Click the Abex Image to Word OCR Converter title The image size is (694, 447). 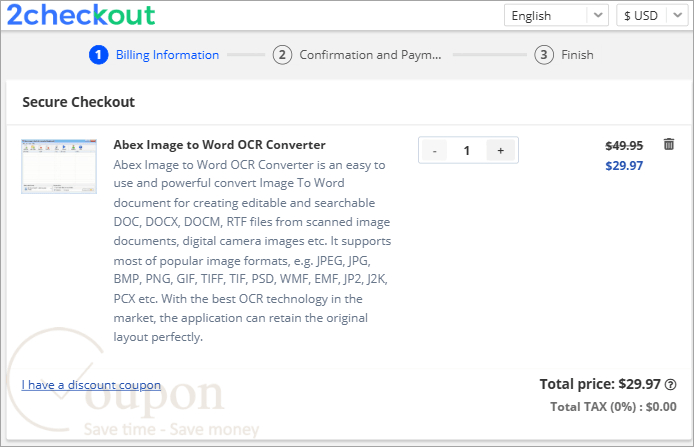pos(220,145)
